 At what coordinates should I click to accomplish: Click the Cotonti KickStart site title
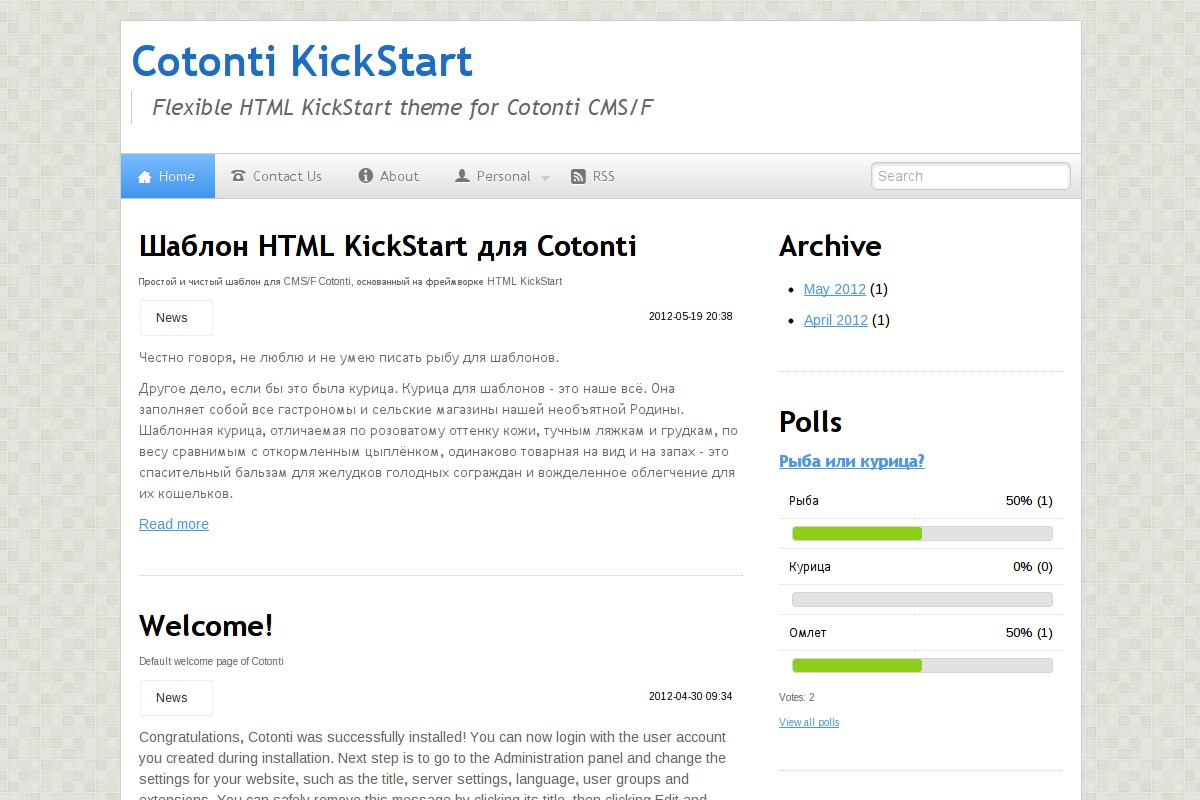pos(302,61)
